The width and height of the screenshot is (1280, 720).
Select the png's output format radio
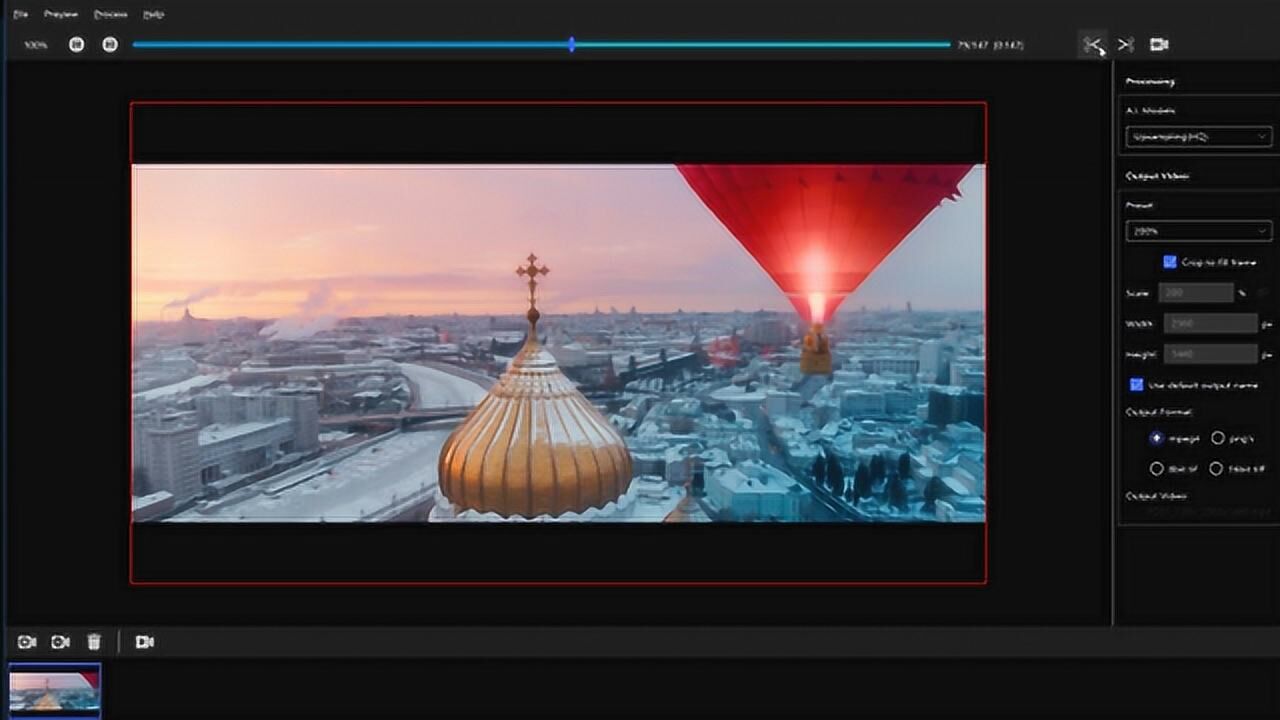(1217, 438)
